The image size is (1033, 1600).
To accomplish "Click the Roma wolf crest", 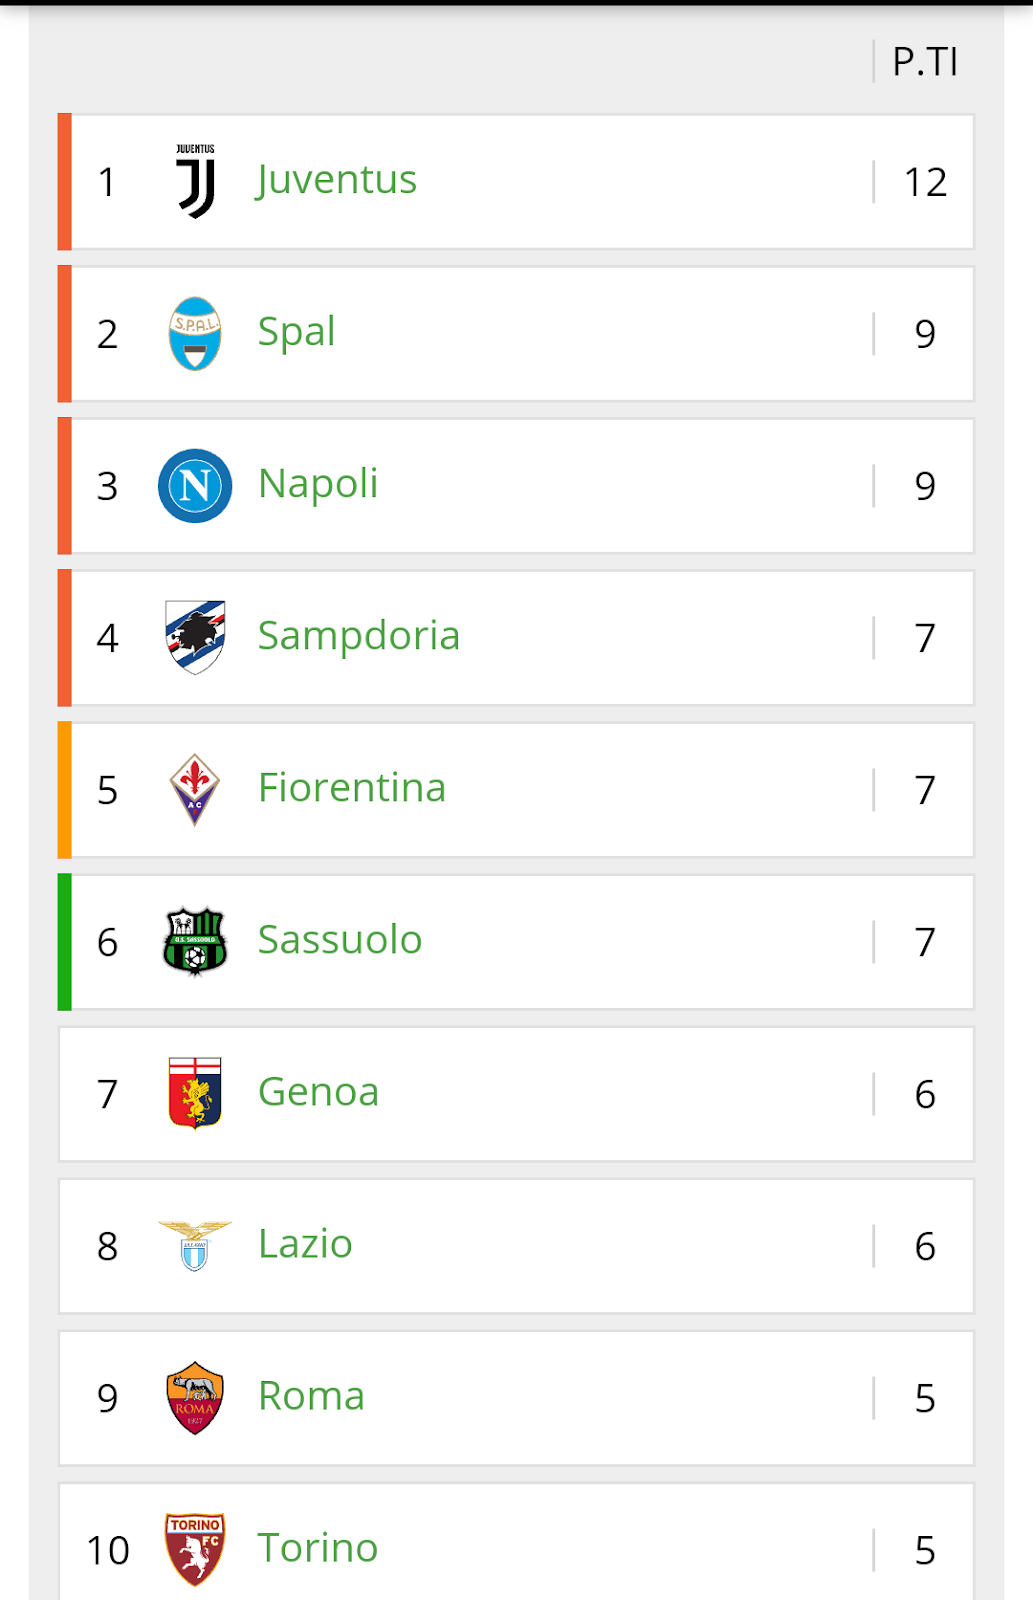I will click(x=195, y=1397).
